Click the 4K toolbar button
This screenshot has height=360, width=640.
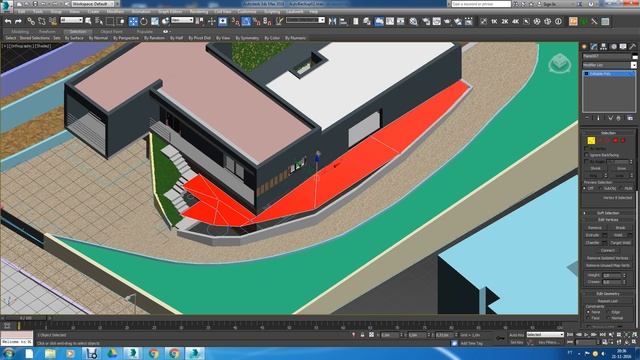coord(516,21)
